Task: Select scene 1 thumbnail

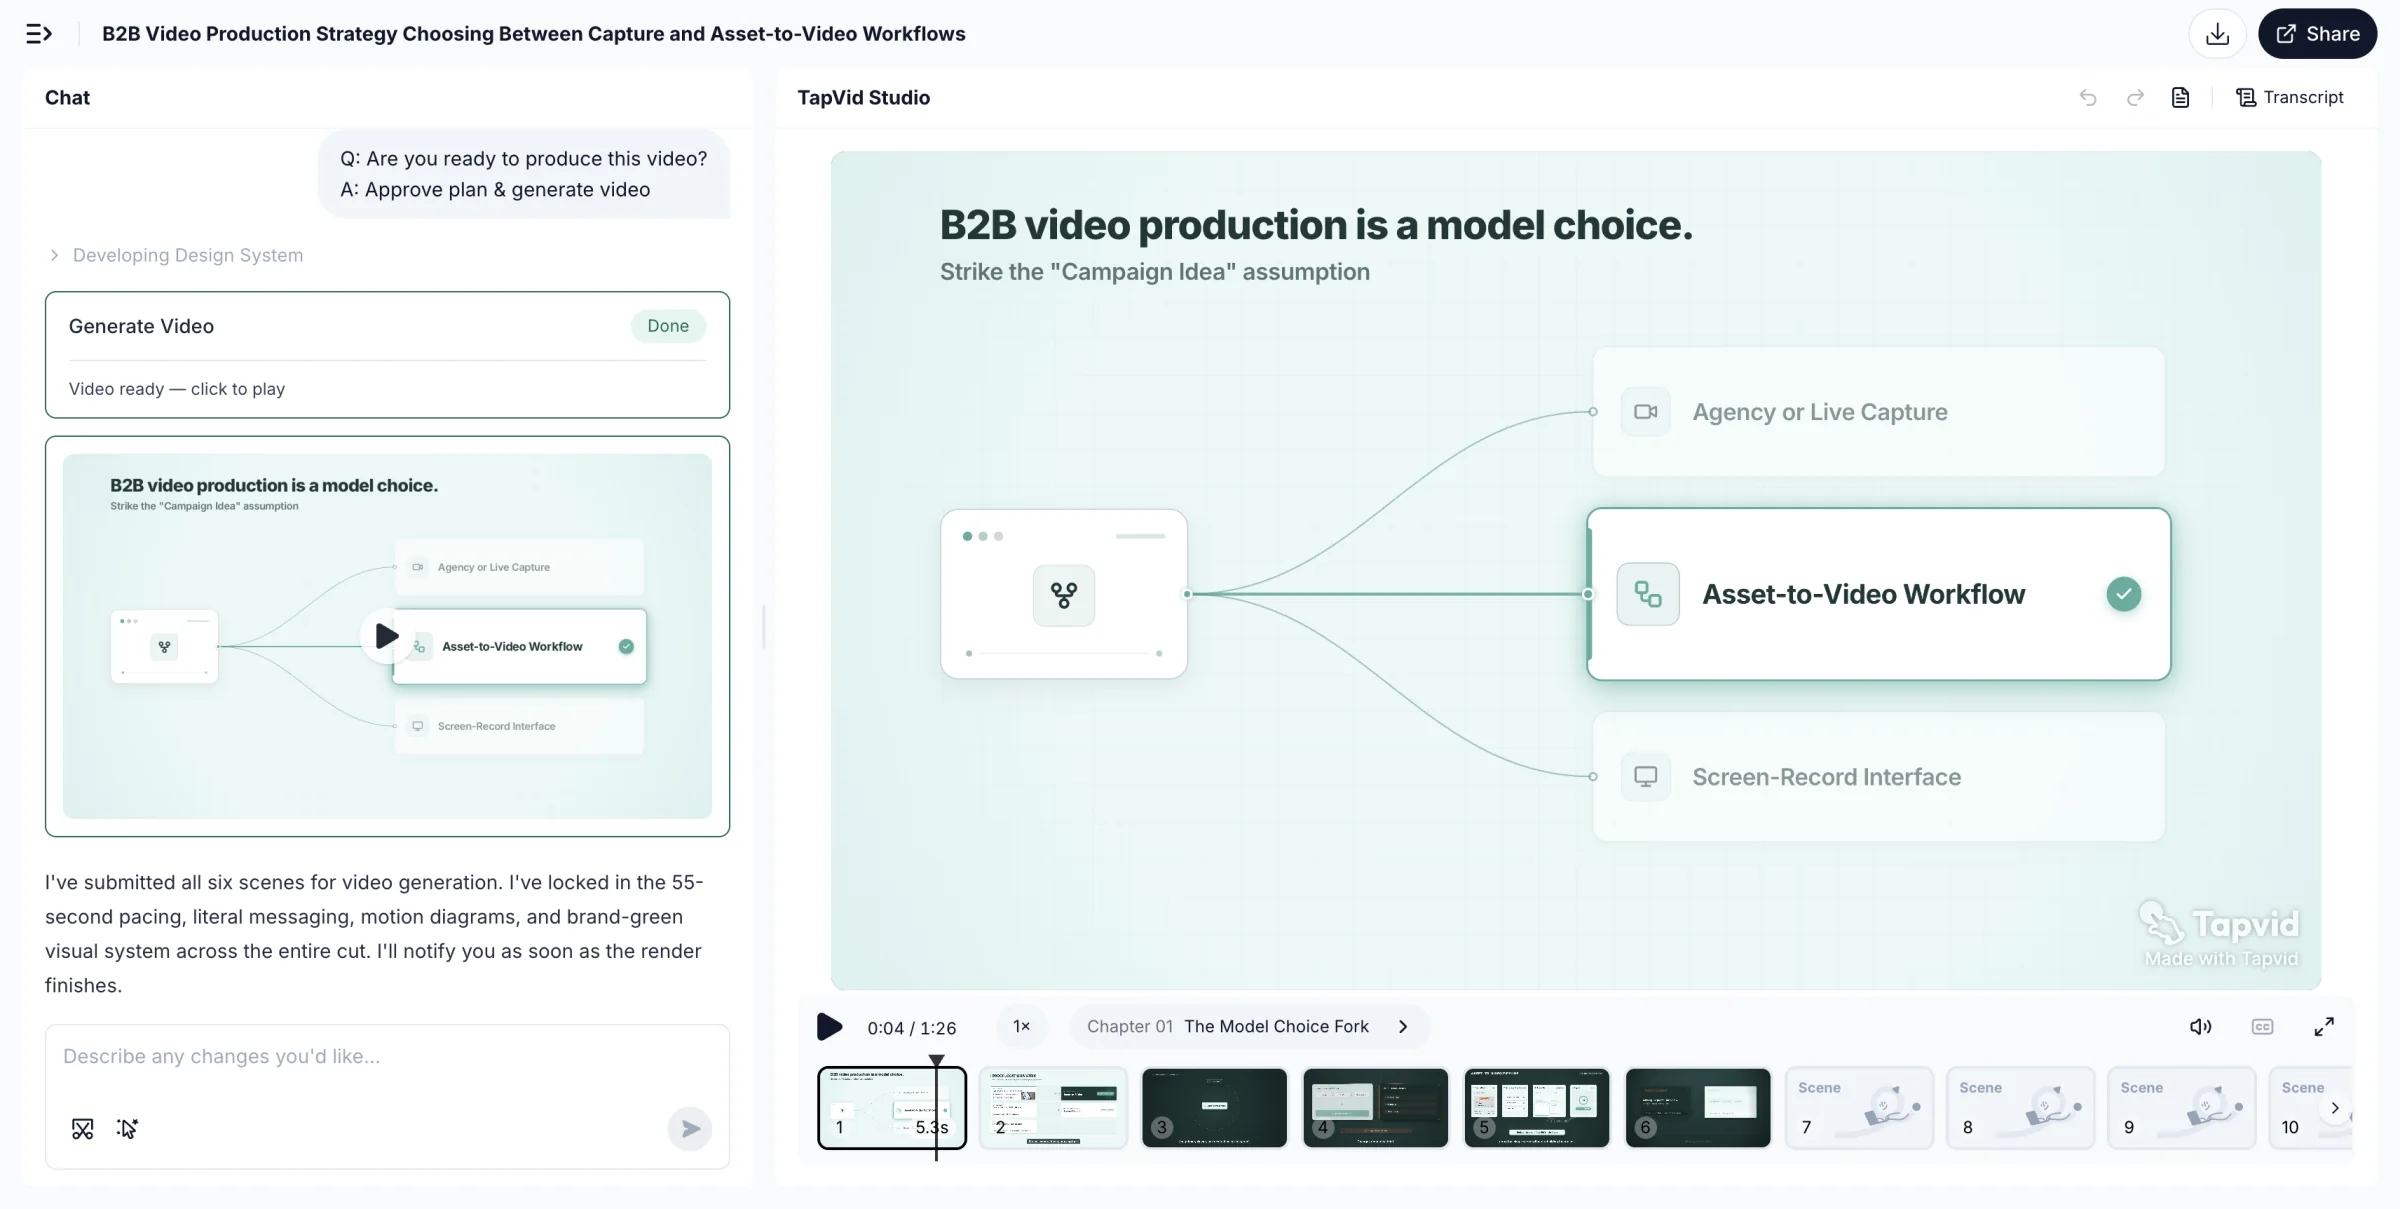Action: tap(892, 1108)
